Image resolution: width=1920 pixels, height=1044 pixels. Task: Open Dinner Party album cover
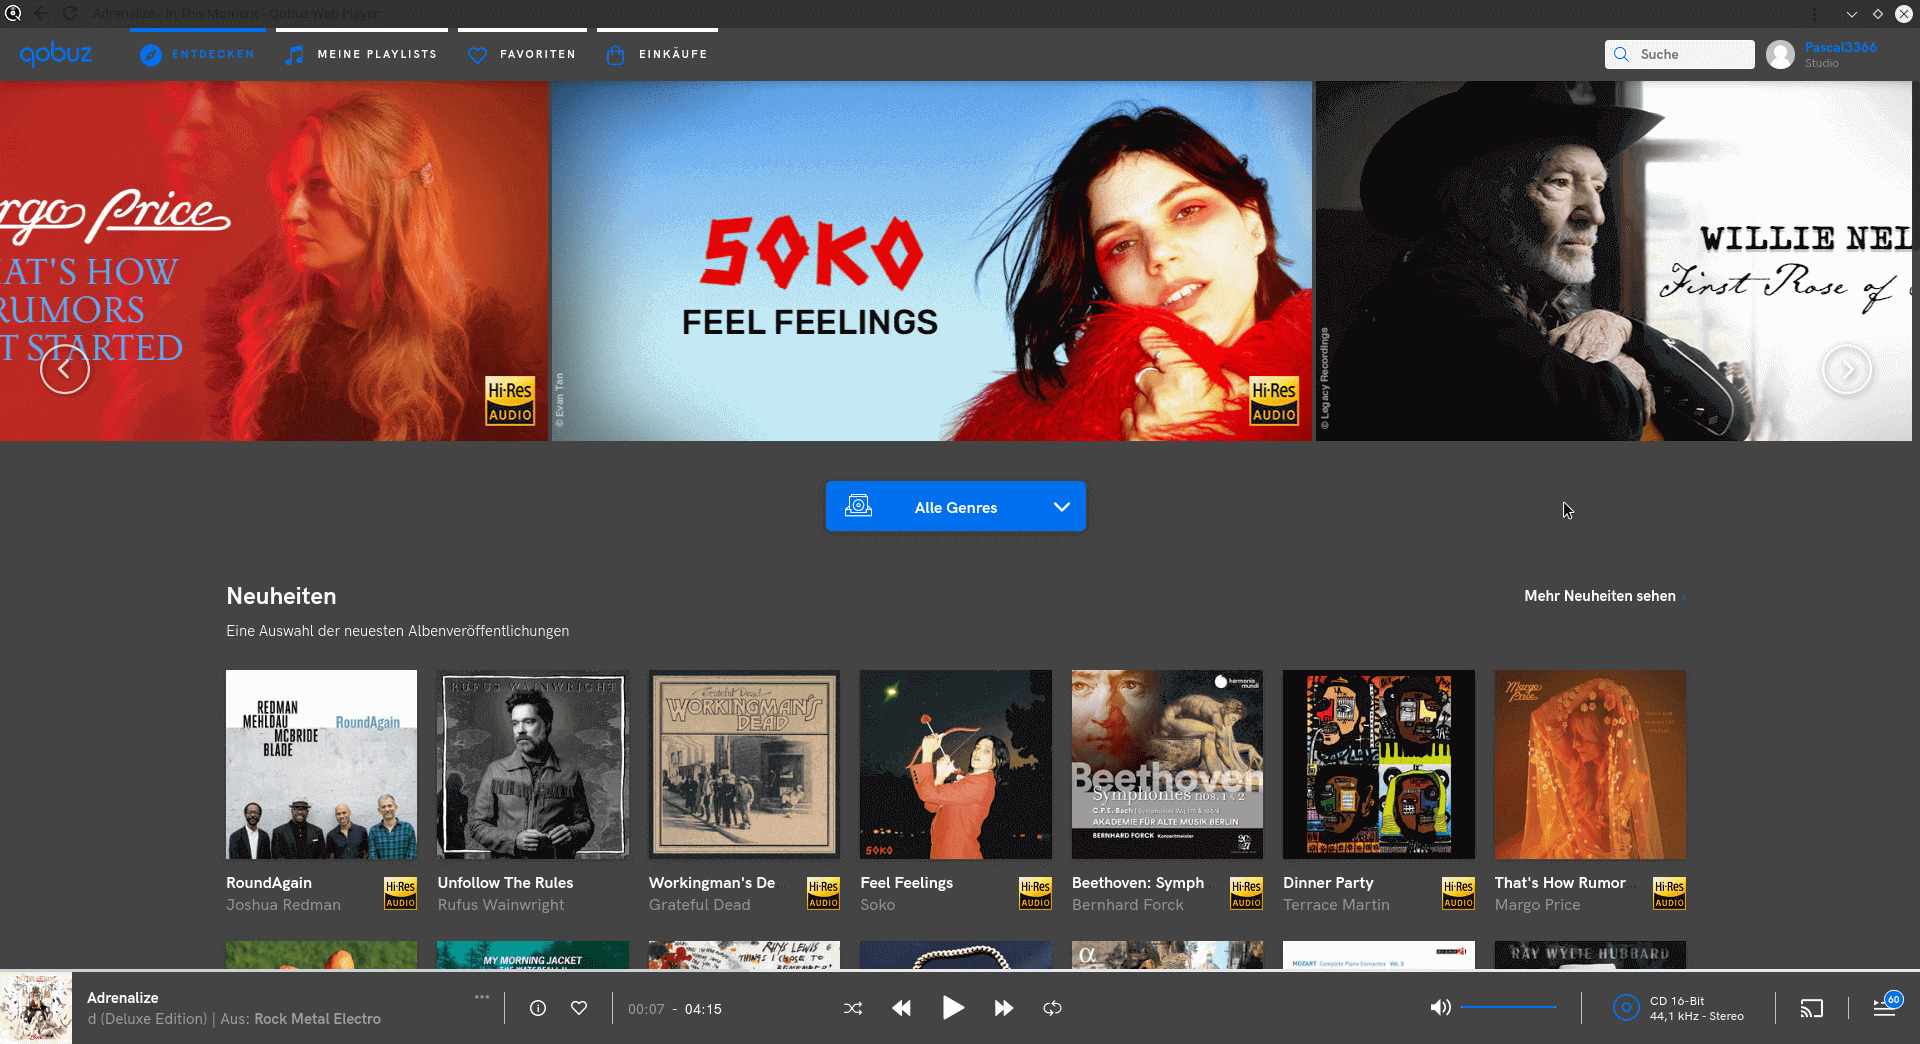1379,764
